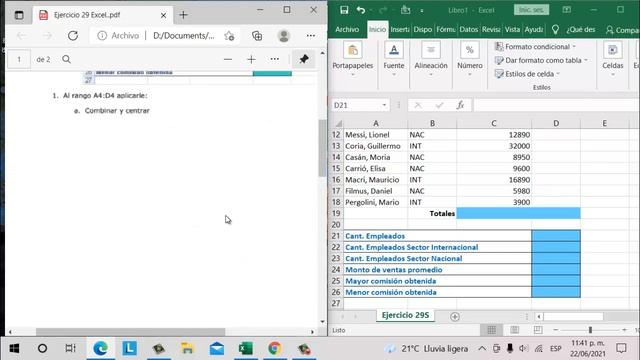Click the Edge address bar
Screen dimensions: 640x360
pyautogui.click(x=165, y=36)
